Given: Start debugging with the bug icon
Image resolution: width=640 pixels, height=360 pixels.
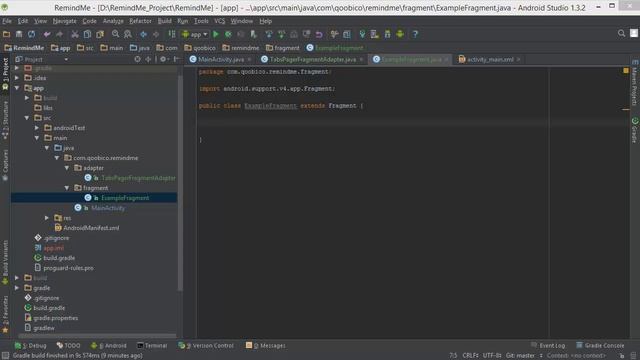Looking at the screenshot, I should point(228,34).
